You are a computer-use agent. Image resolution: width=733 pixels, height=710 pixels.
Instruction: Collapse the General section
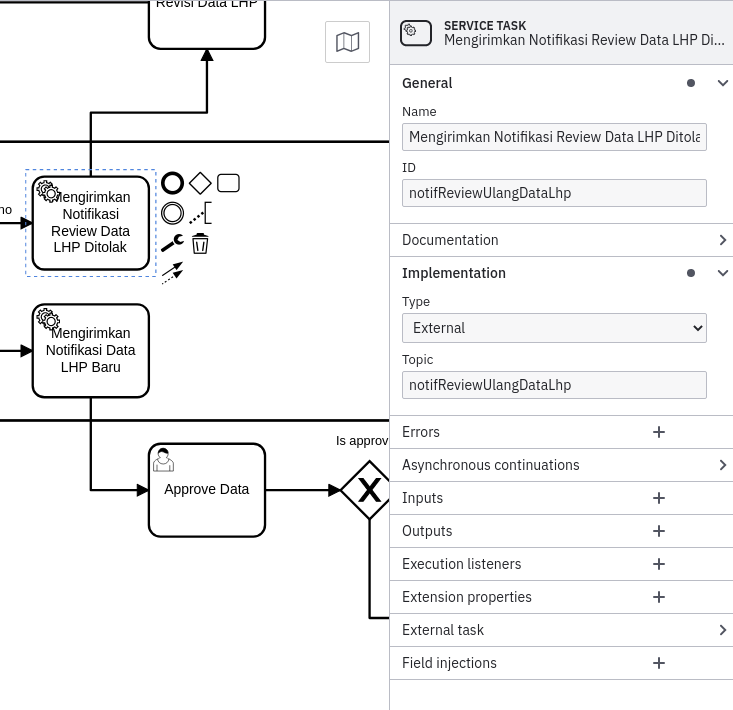tap(723, 83)
